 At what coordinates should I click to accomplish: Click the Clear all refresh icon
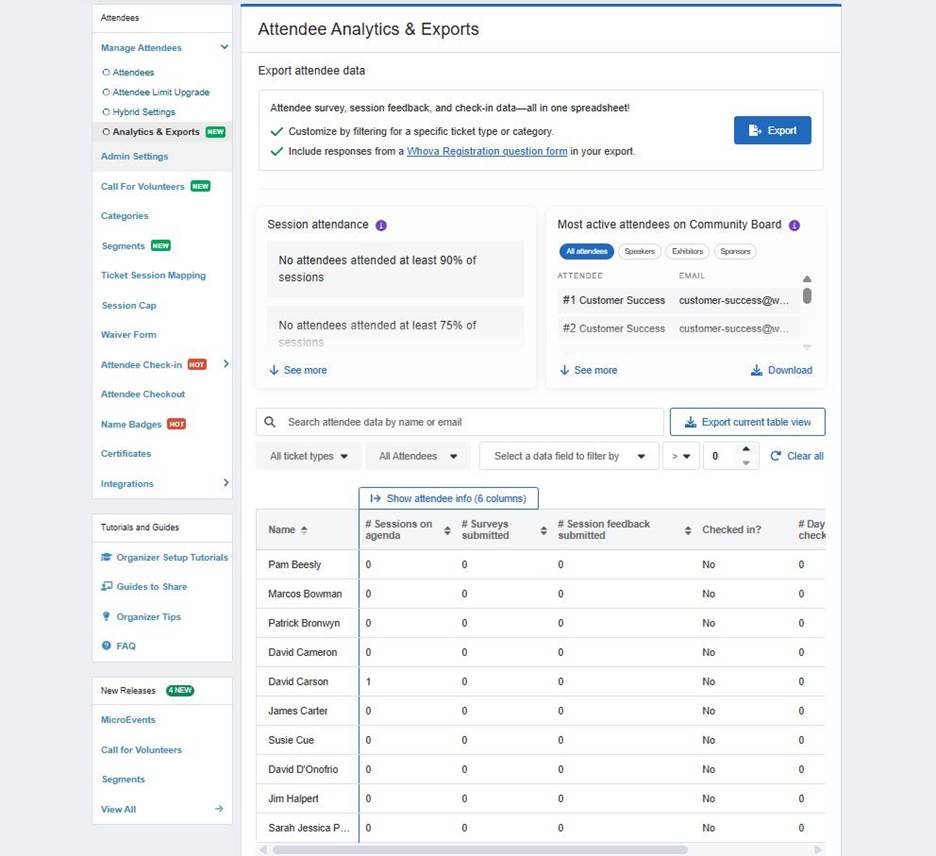775,456
